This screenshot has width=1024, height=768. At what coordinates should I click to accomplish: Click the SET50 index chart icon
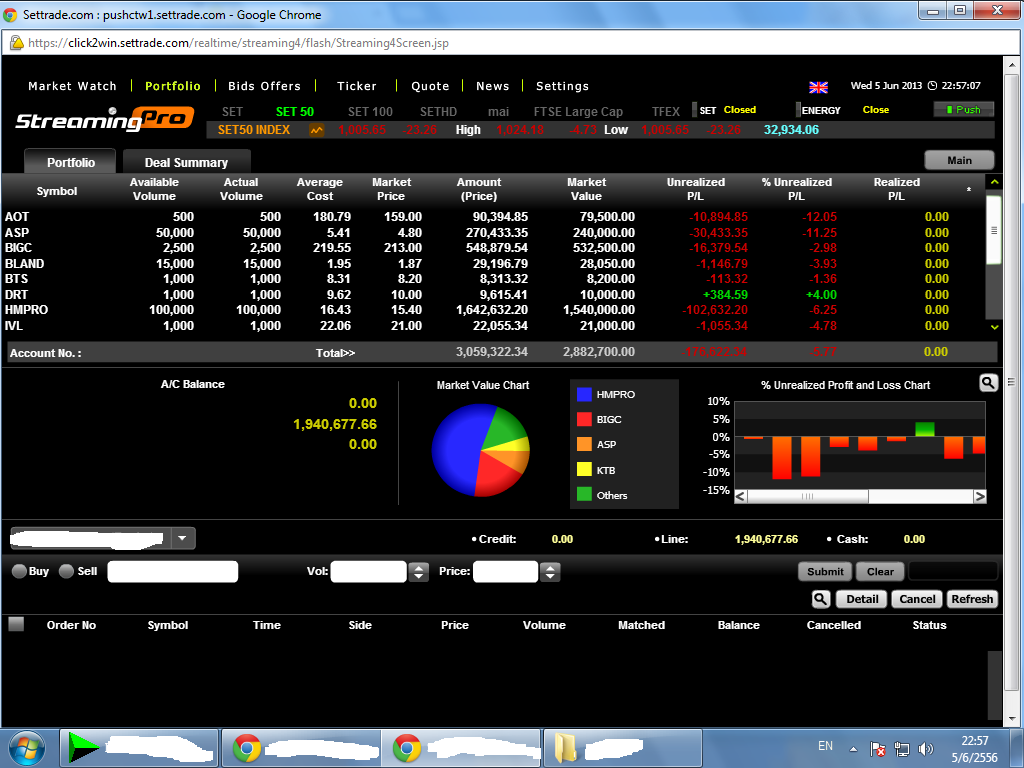click(317, 130)
